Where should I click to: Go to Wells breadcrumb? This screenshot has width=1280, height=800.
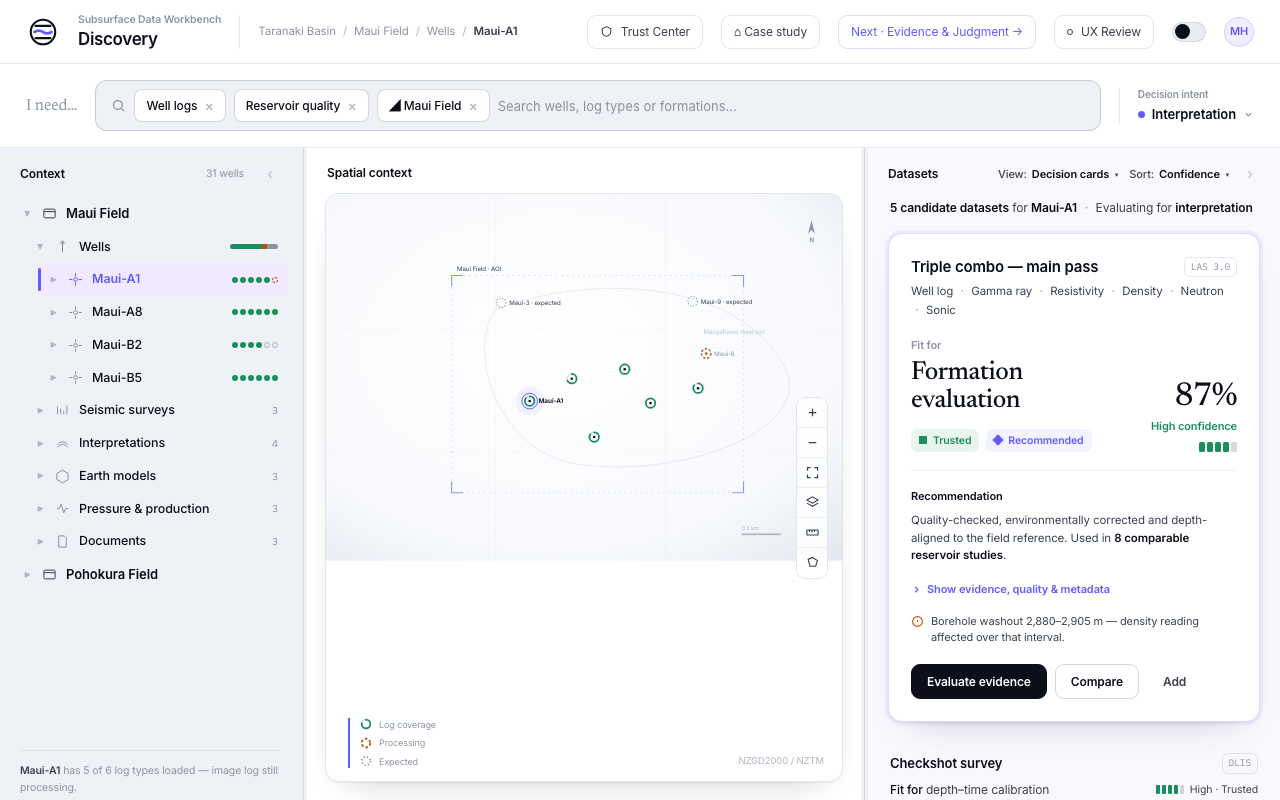pos(441,31)
